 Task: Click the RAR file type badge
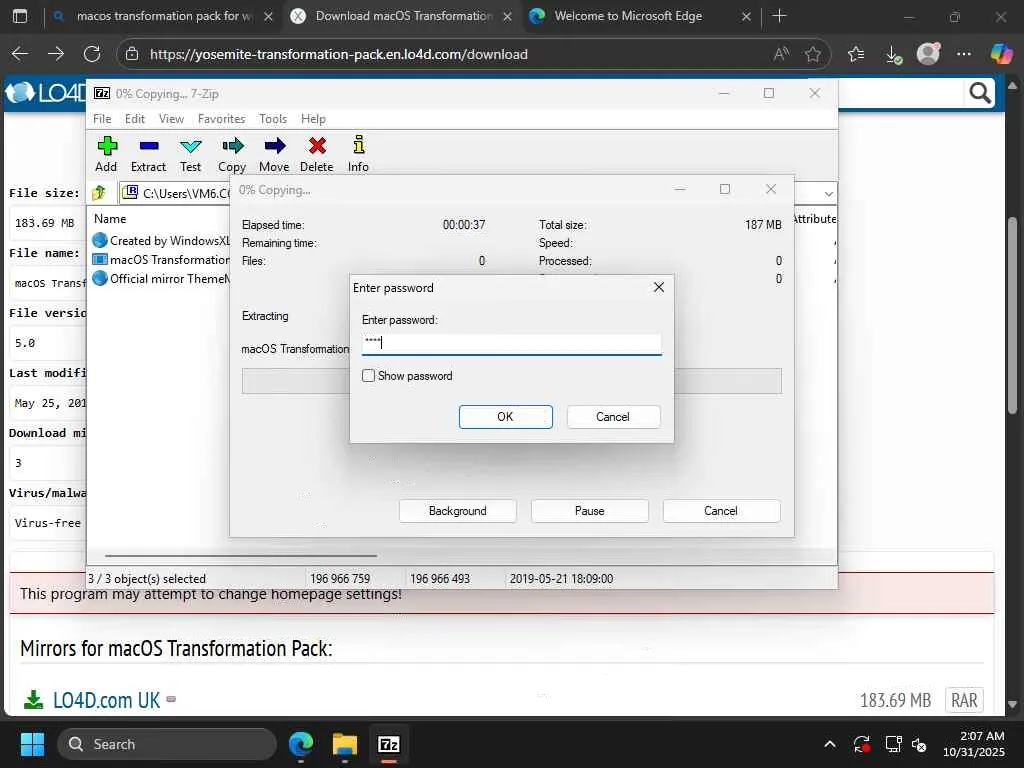pyautogui.click(x=964, y=700)
